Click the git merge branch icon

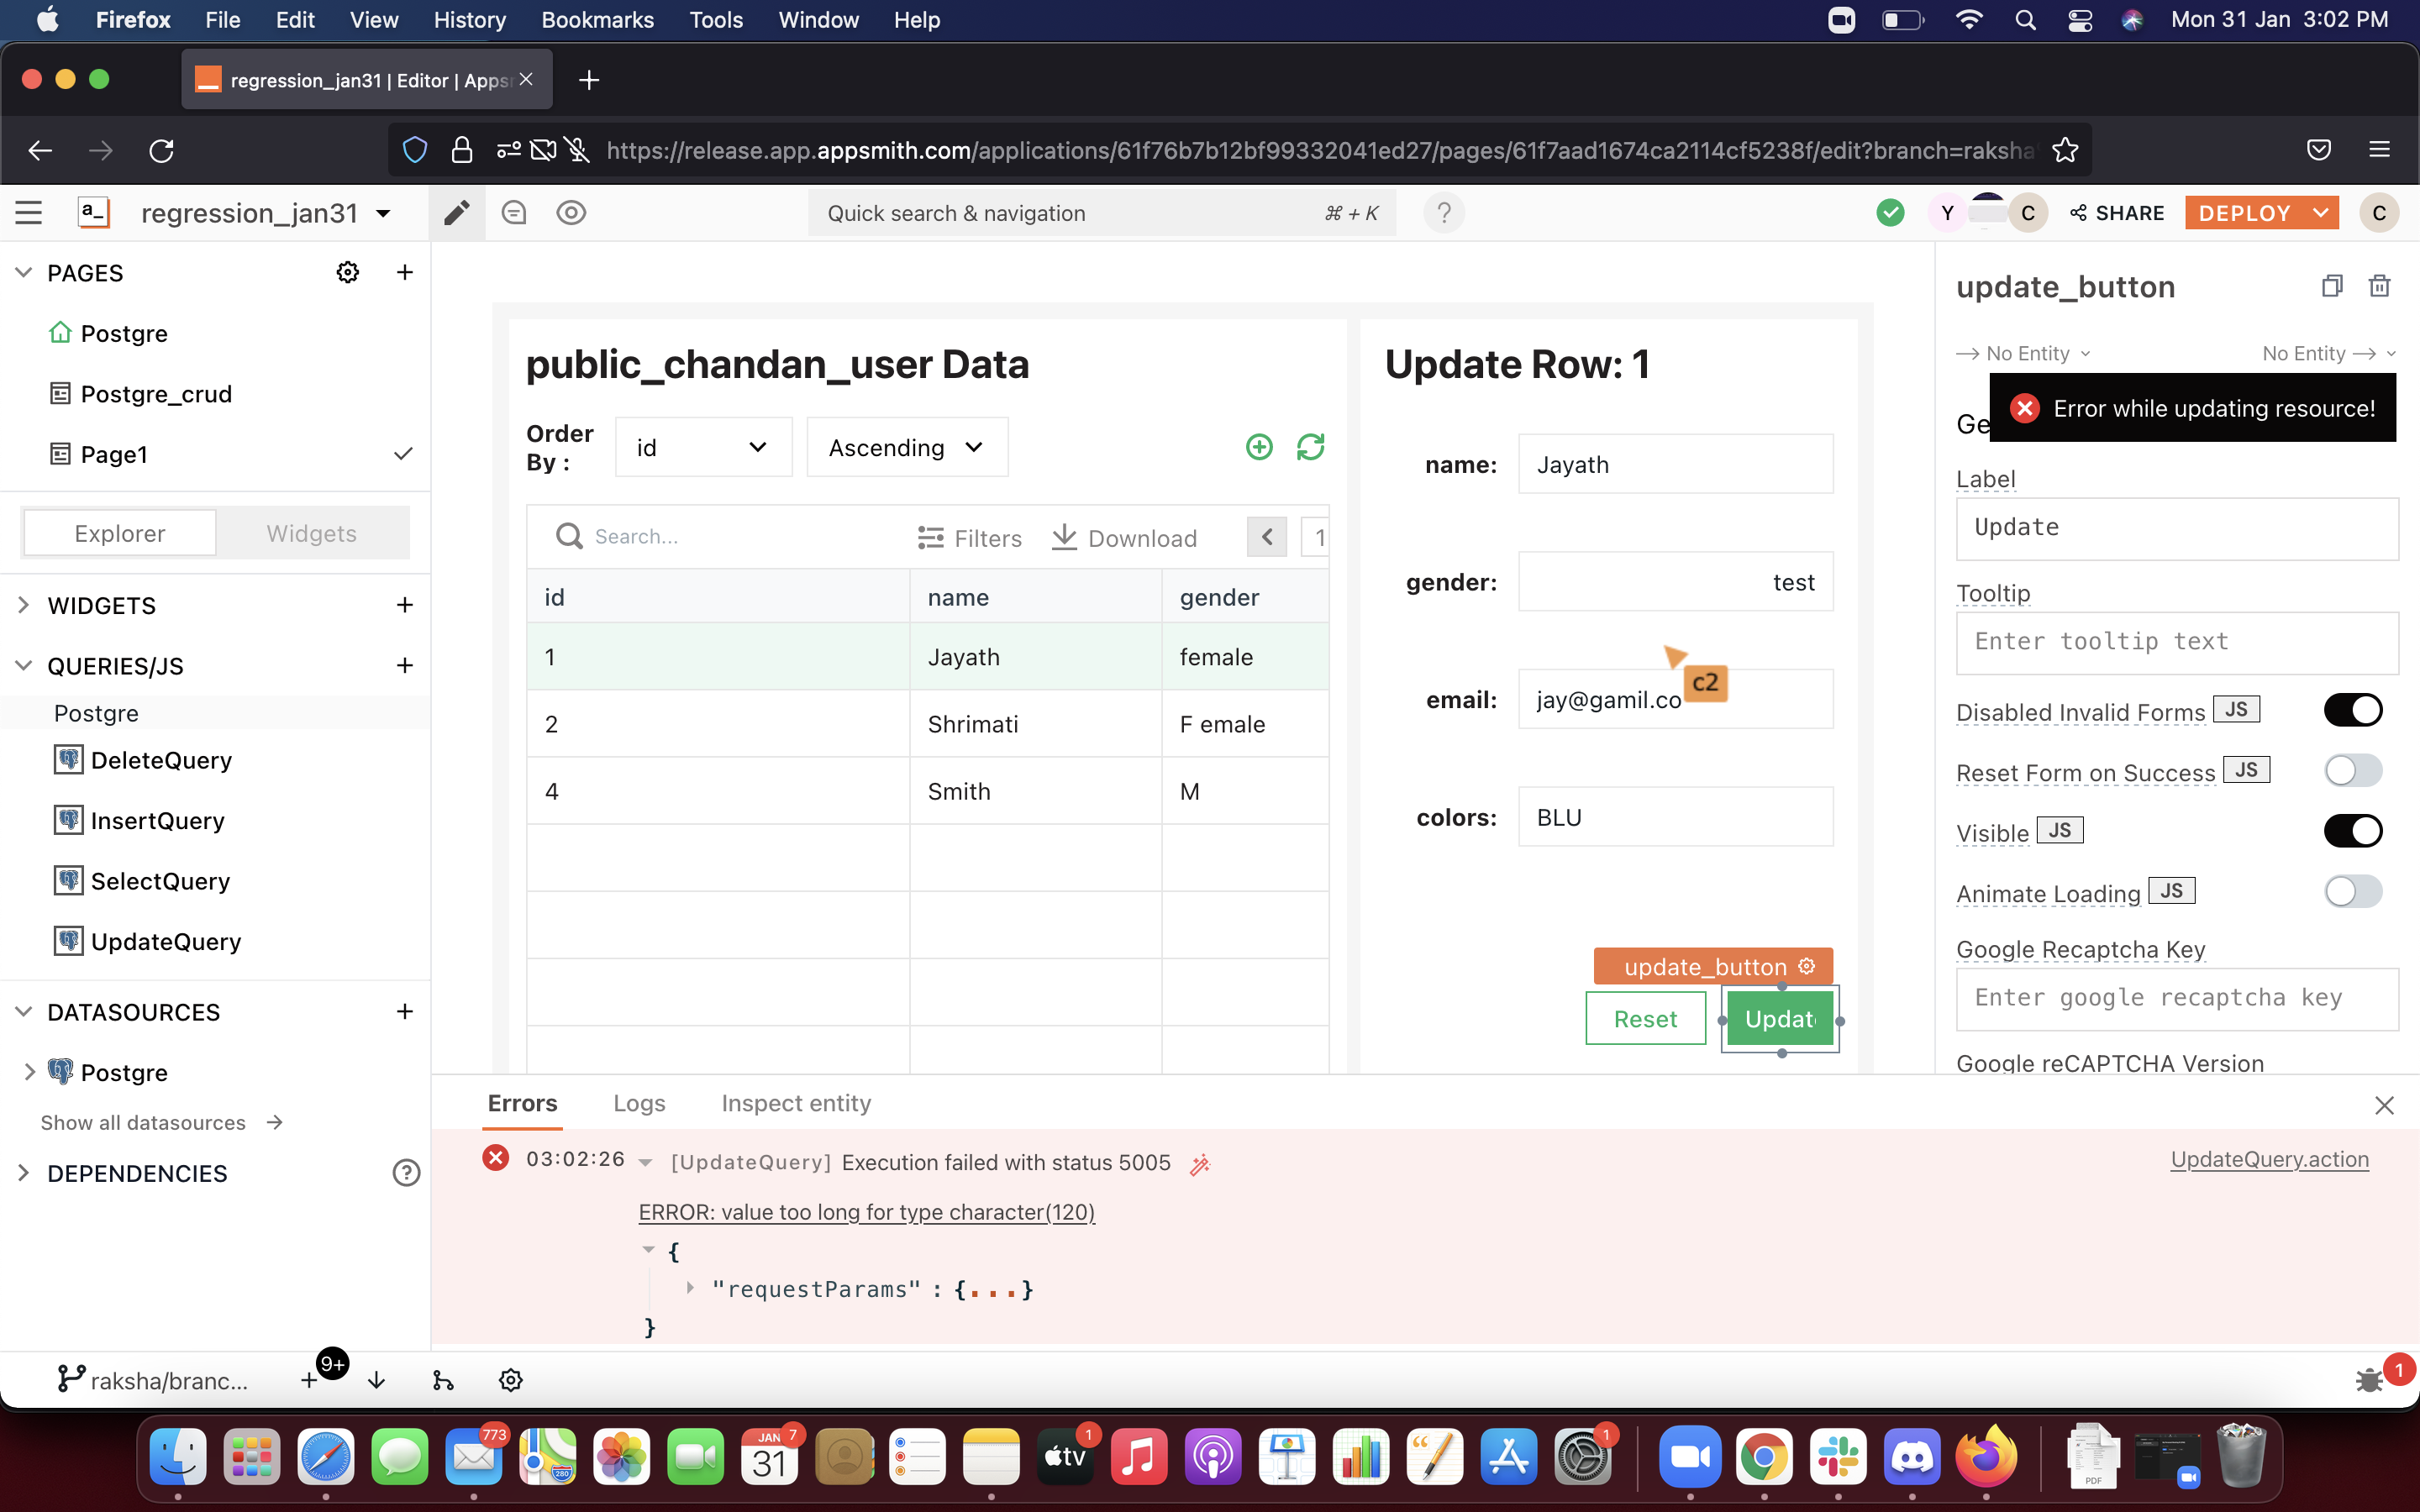click(443, 1380)
